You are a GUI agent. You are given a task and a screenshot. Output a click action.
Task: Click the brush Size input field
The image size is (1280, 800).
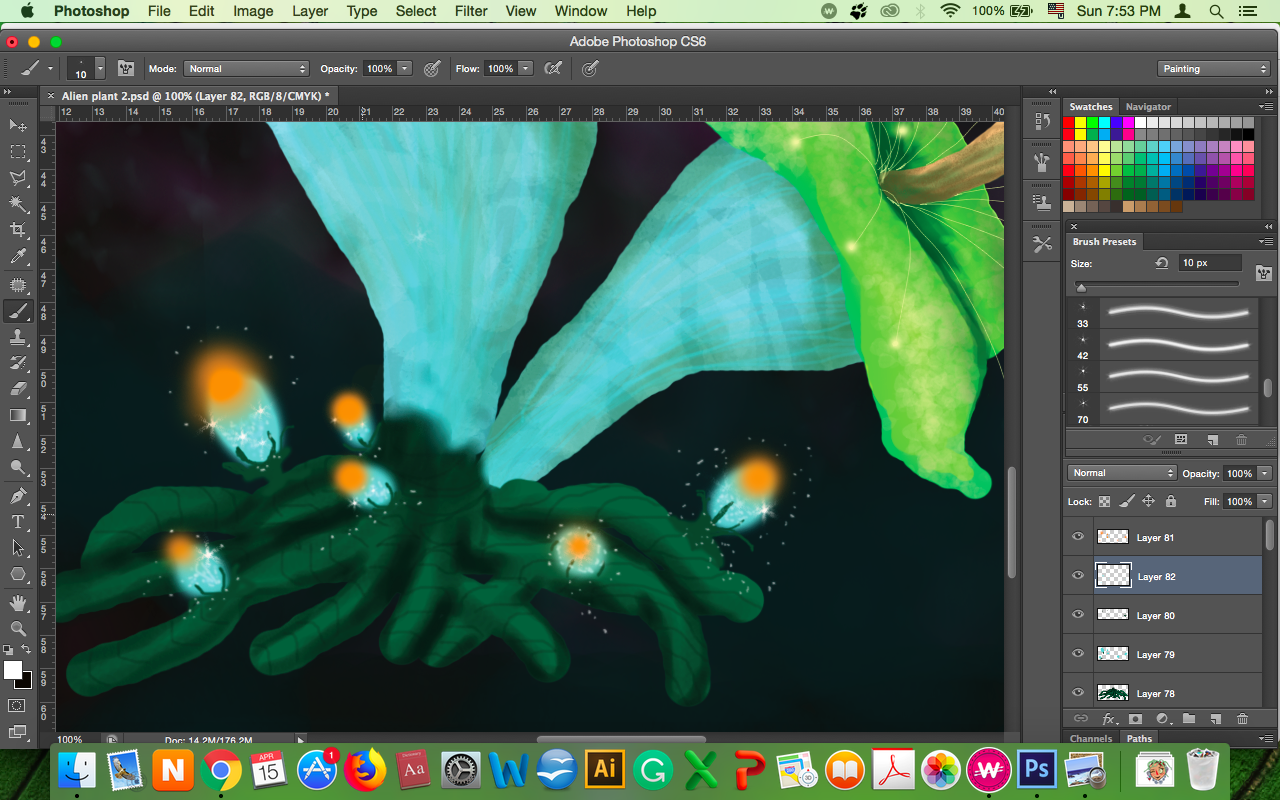[x=1208, y=263]
